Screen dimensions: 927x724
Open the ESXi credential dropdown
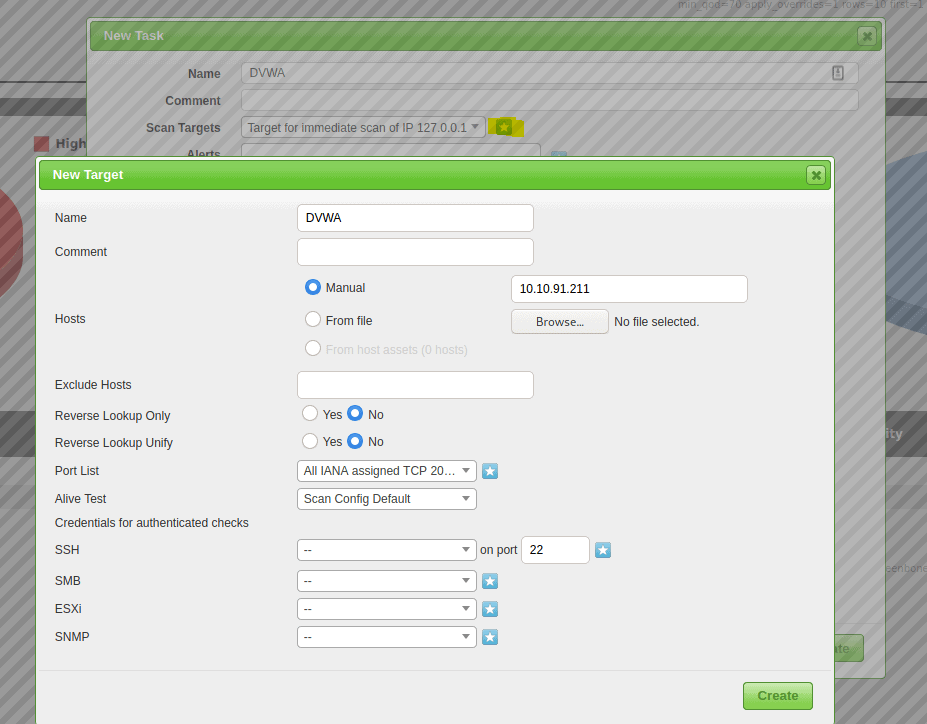(387, 609)
